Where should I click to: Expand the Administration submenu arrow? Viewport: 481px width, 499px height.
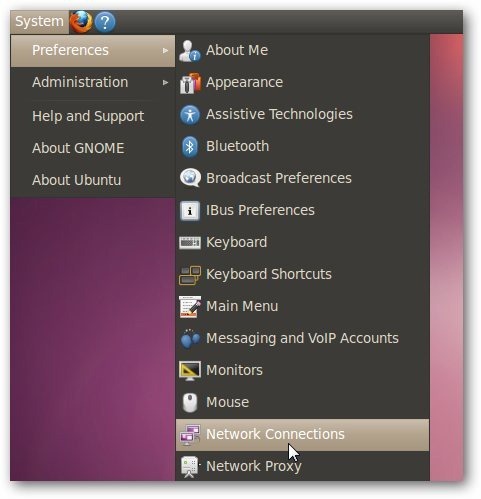165,83
